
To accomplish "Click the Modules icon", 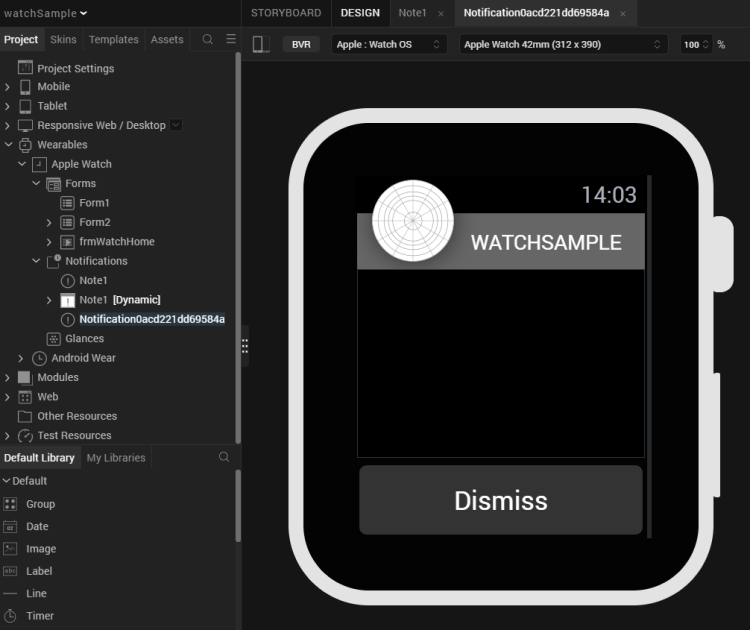I will (x=25, y=377).
